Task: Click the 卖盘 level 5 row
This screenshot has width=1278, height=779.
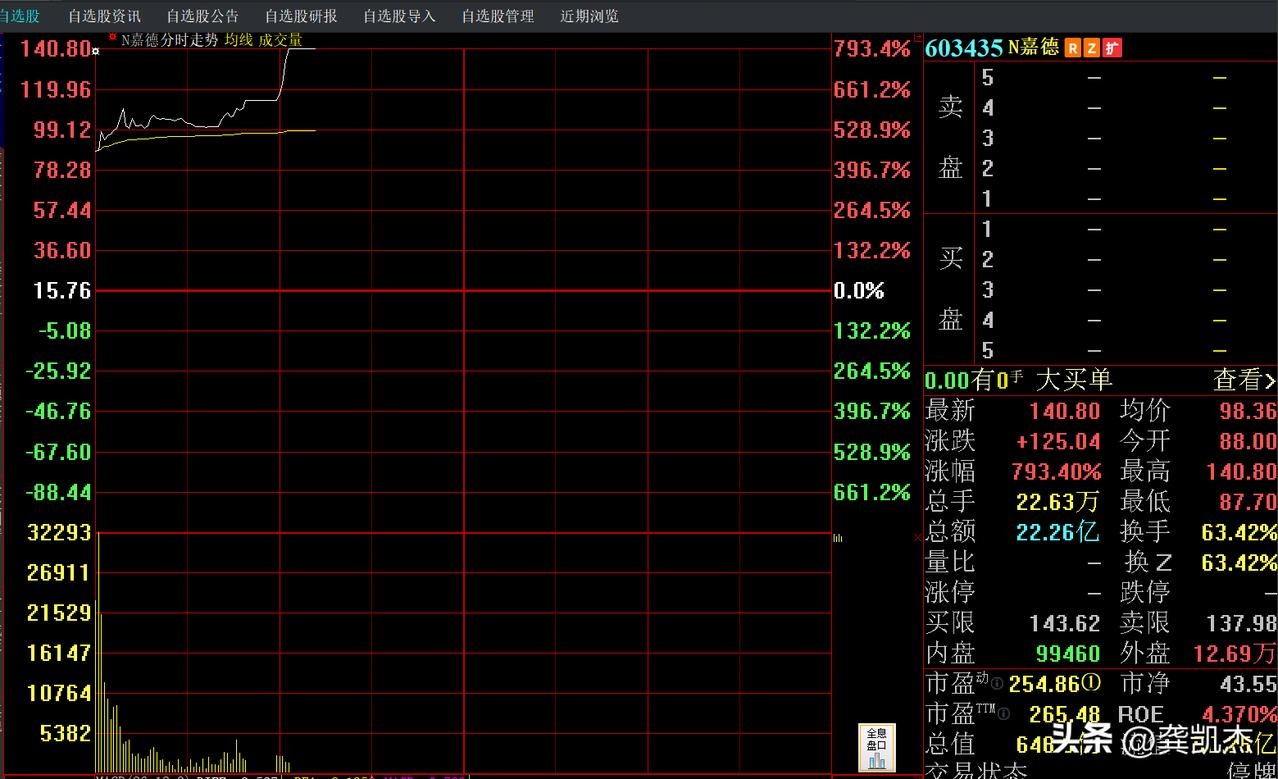Action: point(1126,77)
